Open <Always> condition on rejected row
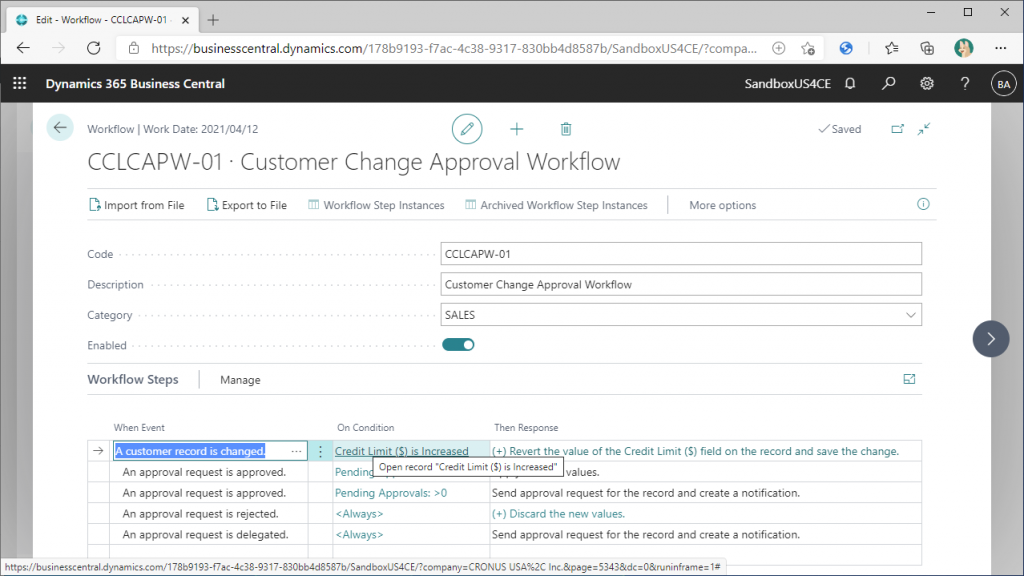The width and height of the screenshot is (1024, 576). pos(359,513)
